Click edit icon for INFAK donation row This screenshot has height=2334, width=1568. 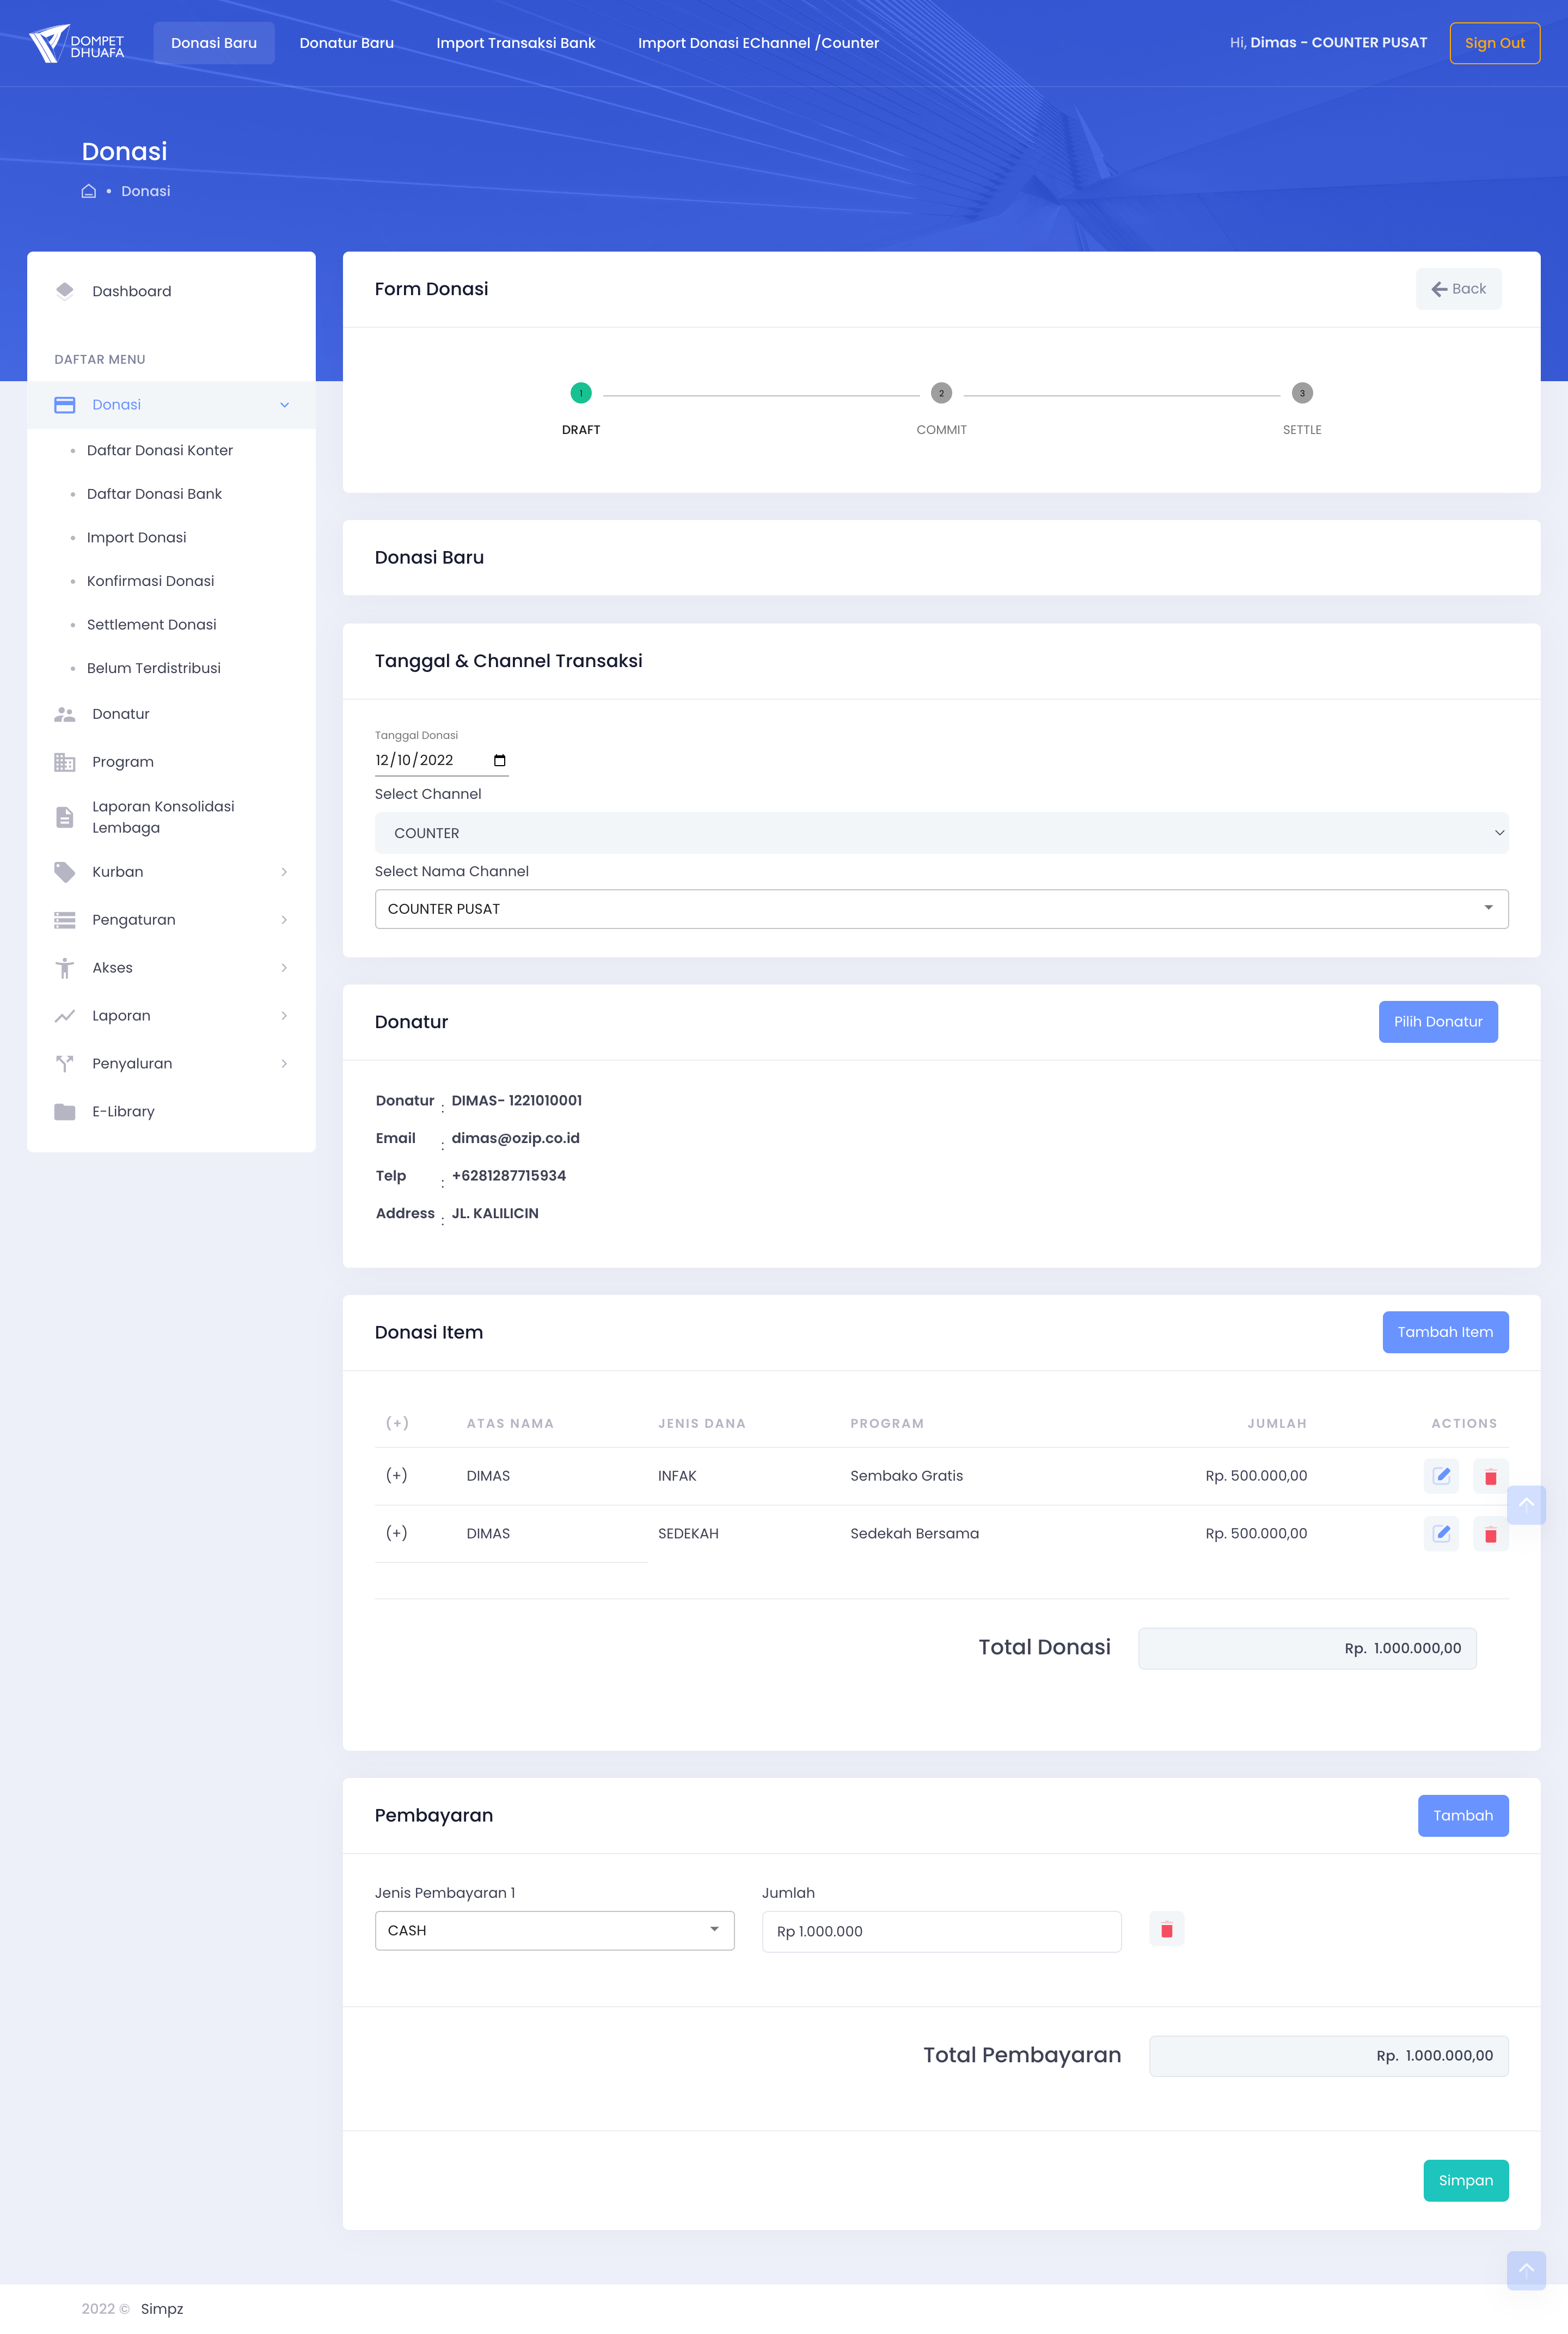click(x=1441, y=1476)
